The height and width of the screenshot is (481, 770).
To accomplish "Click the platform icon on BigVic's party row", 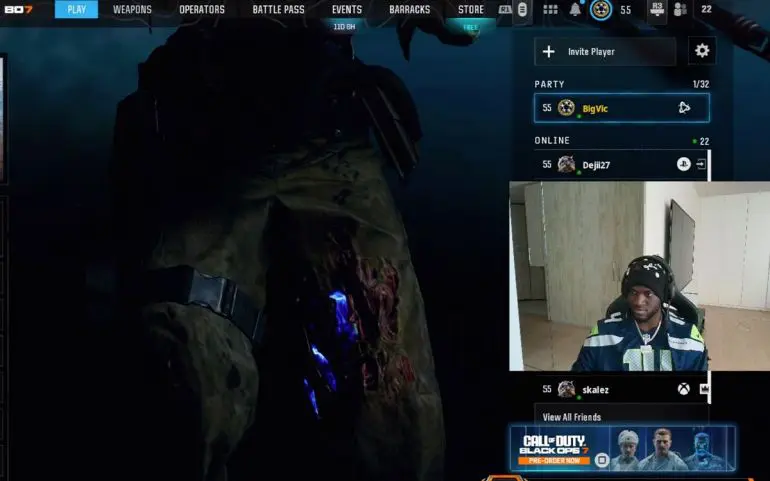I will click(684, 108).
